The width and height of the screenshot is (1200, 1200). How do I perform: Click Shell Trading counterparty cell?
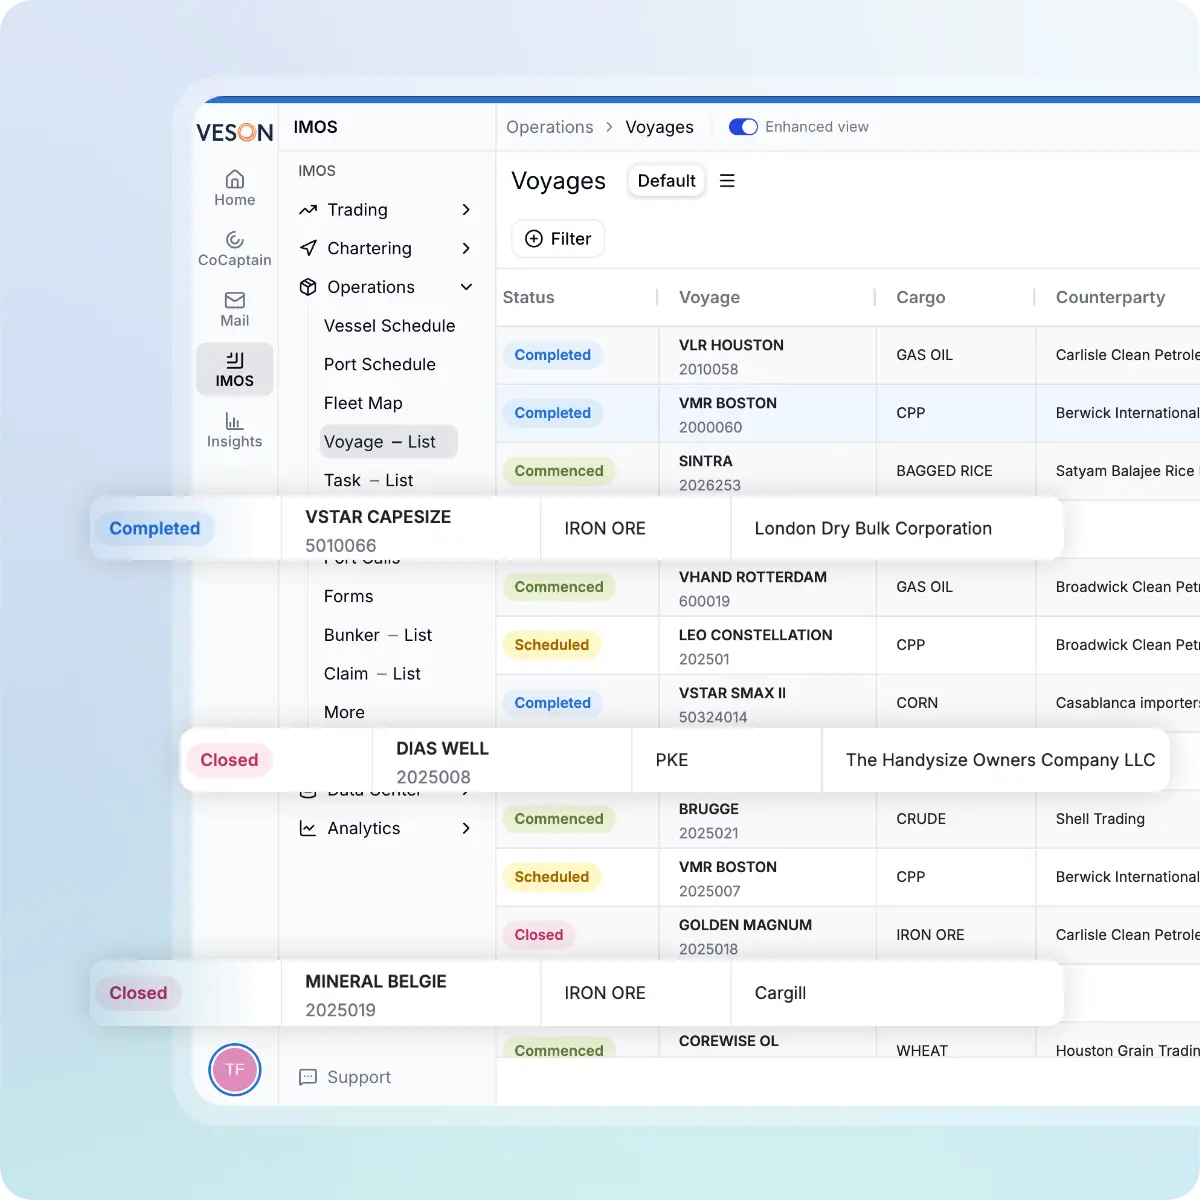click(x=1100, y=819)
